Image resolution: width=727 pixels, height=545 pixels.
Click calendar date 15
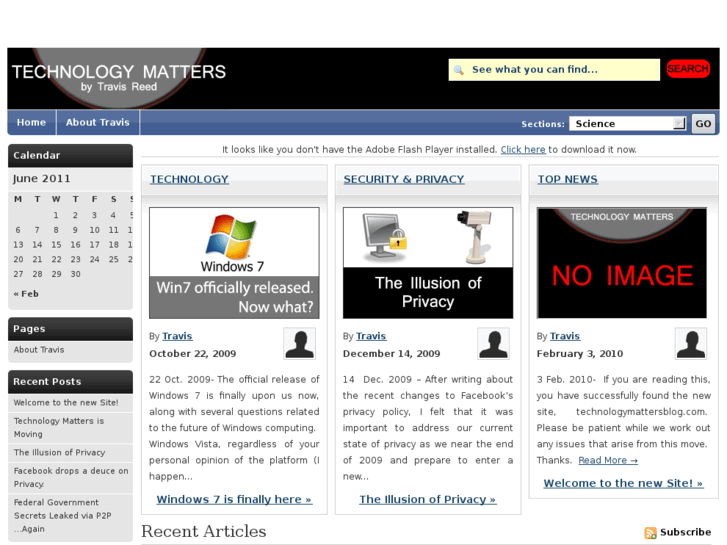pos(56,244)
